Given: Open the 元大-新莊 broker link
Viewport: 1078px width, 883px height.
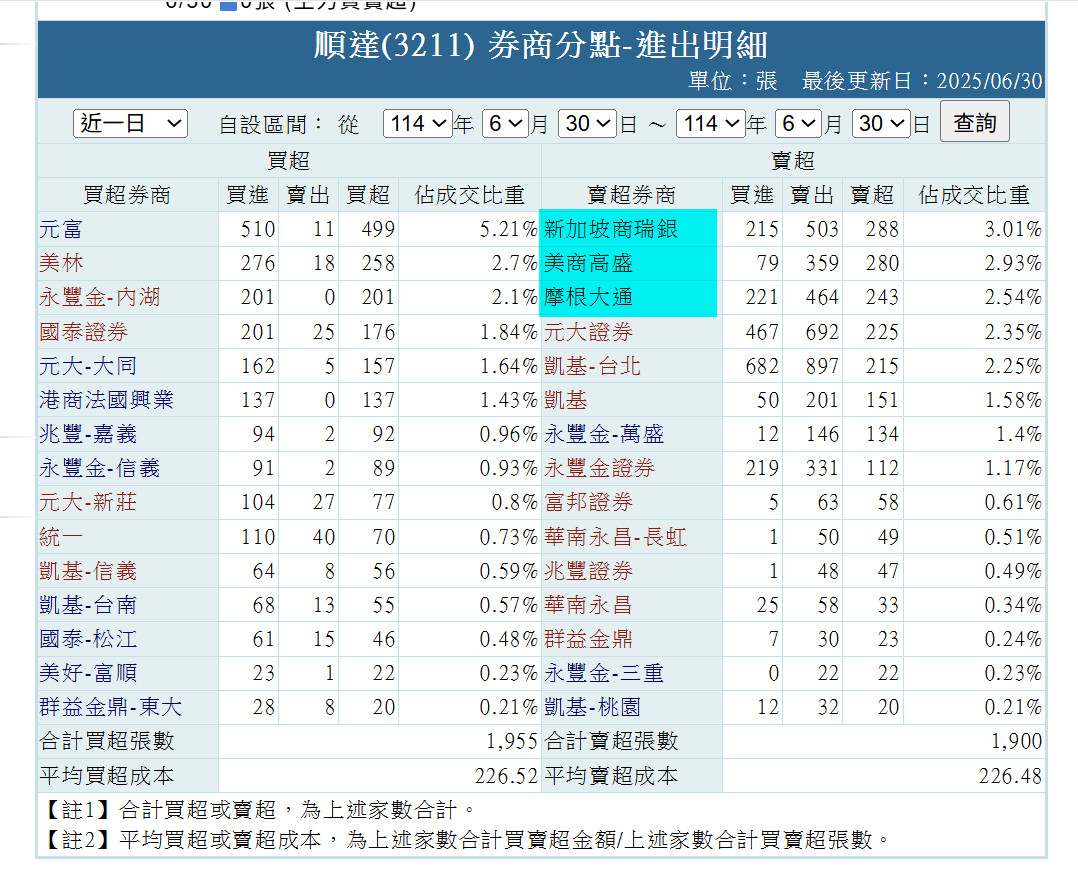Looking at the screenshot, I should point(88,502).
